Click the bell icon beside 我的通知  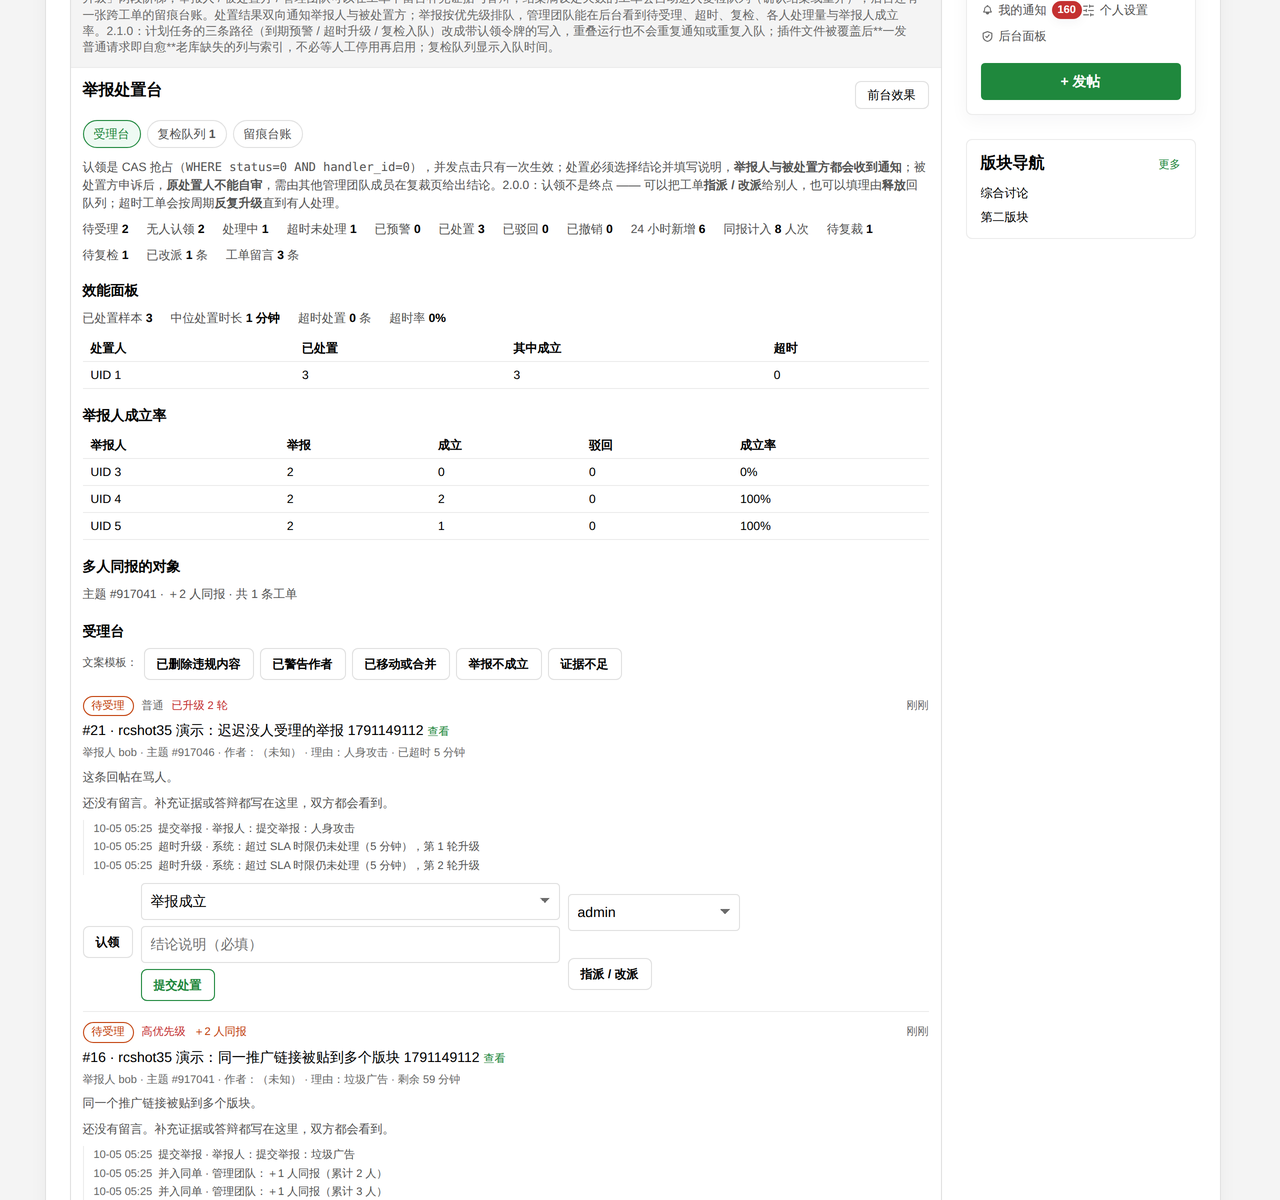tap(987, 10)
